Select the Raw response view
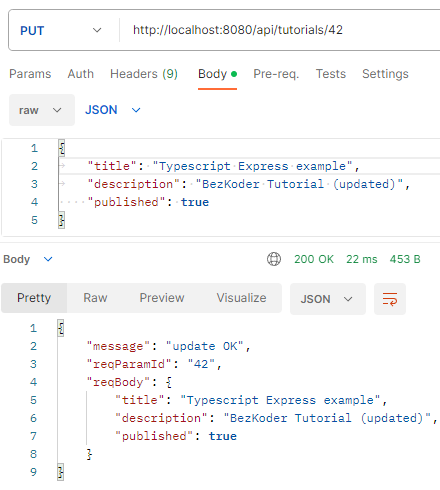Viewport: 440px width, 490px height. pos(95,298)
